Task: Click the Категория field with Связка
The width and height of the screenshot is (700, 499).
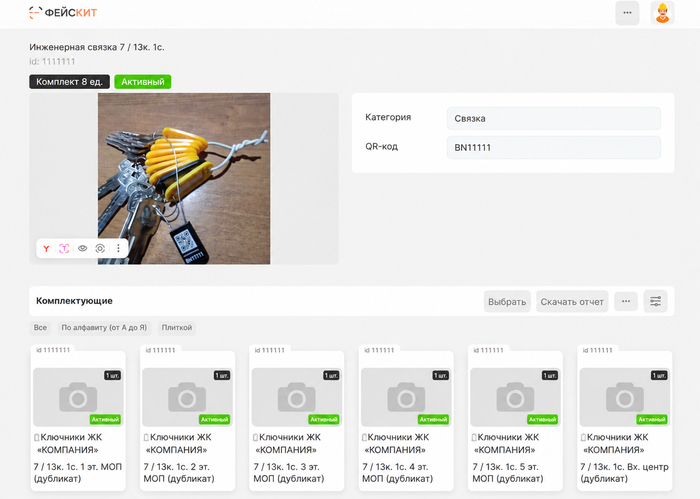Action: (554, 118)
